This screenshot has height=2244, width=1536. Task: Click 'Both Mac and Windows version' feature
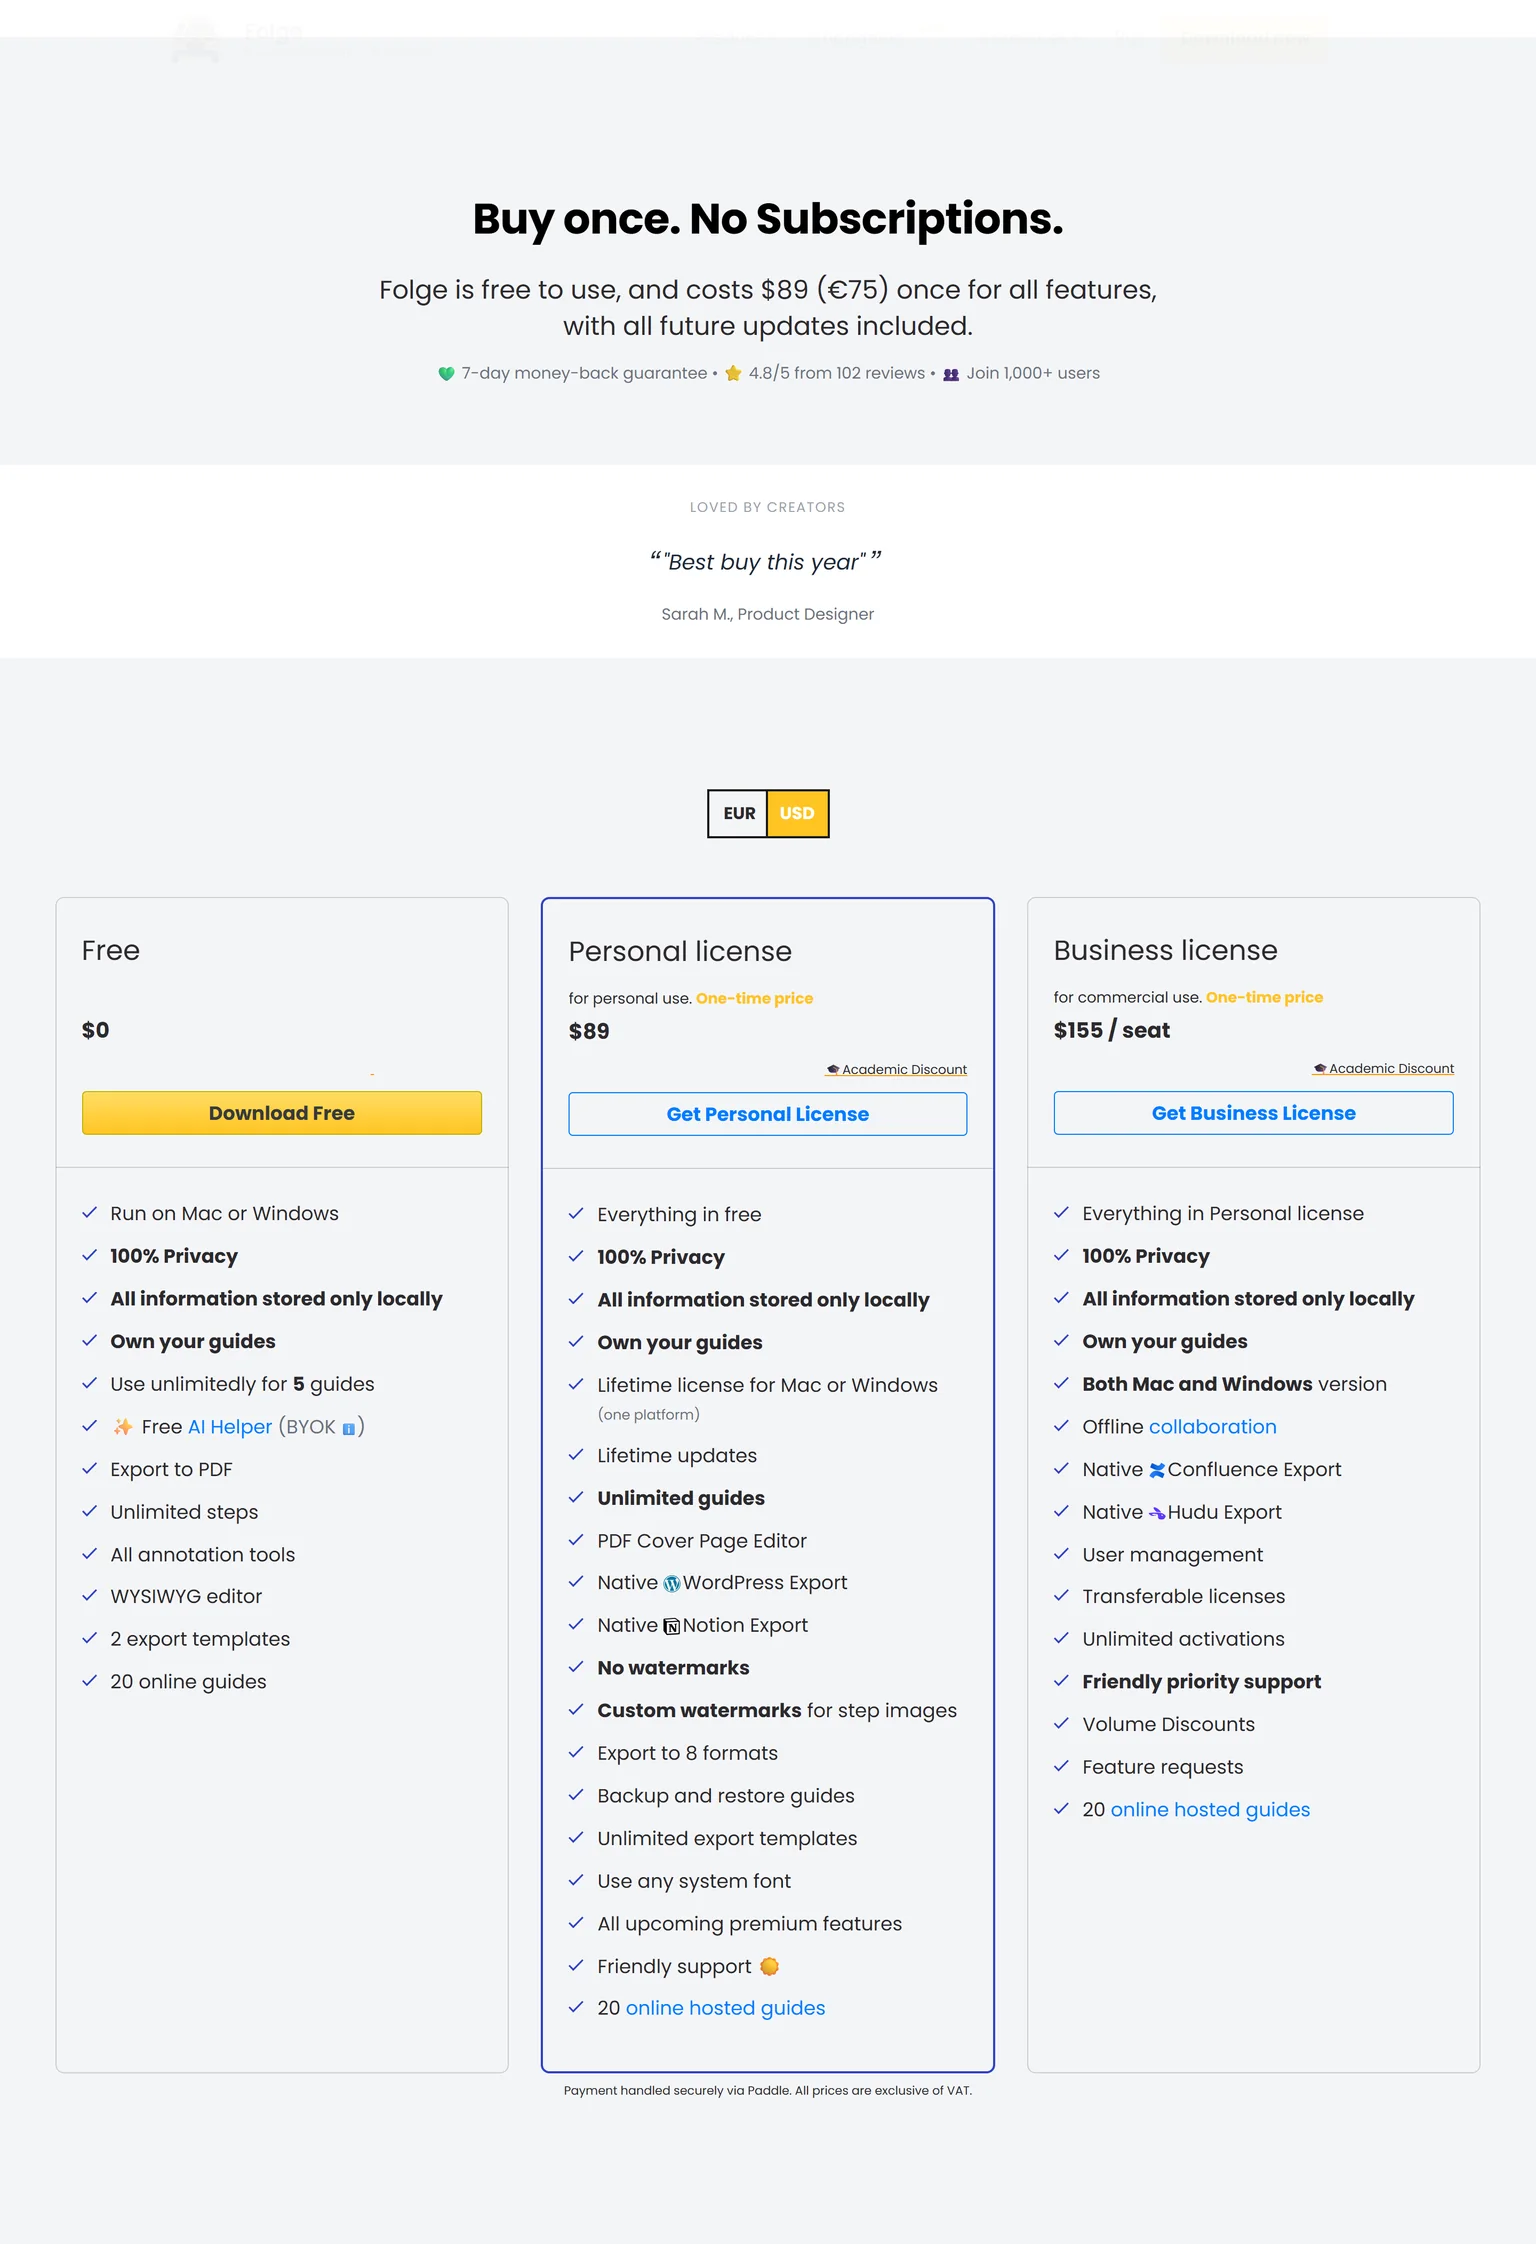pyautogui.click(x=1235, y=1384)
